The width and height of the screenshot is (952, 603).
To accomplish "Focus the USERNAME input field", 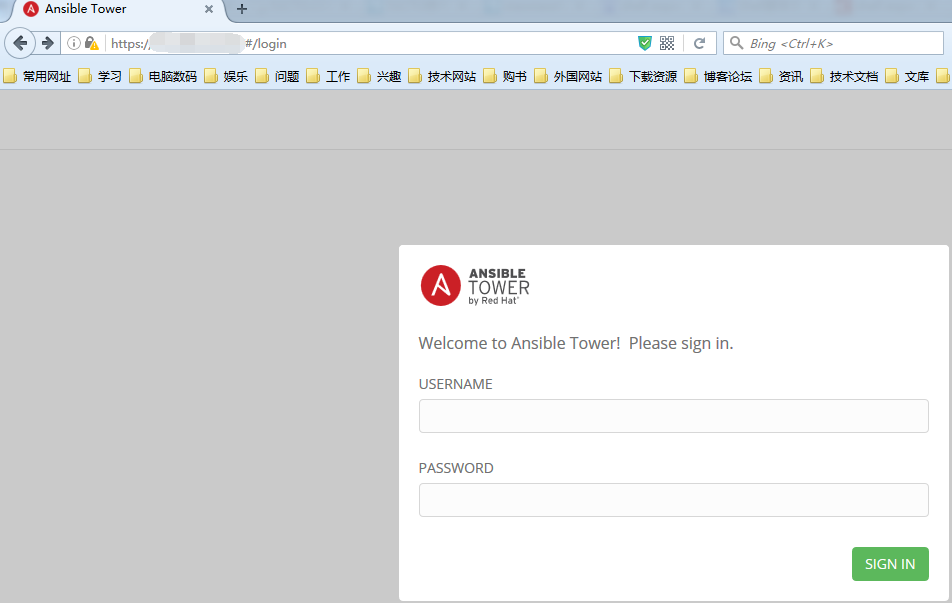I will point(673,416).
